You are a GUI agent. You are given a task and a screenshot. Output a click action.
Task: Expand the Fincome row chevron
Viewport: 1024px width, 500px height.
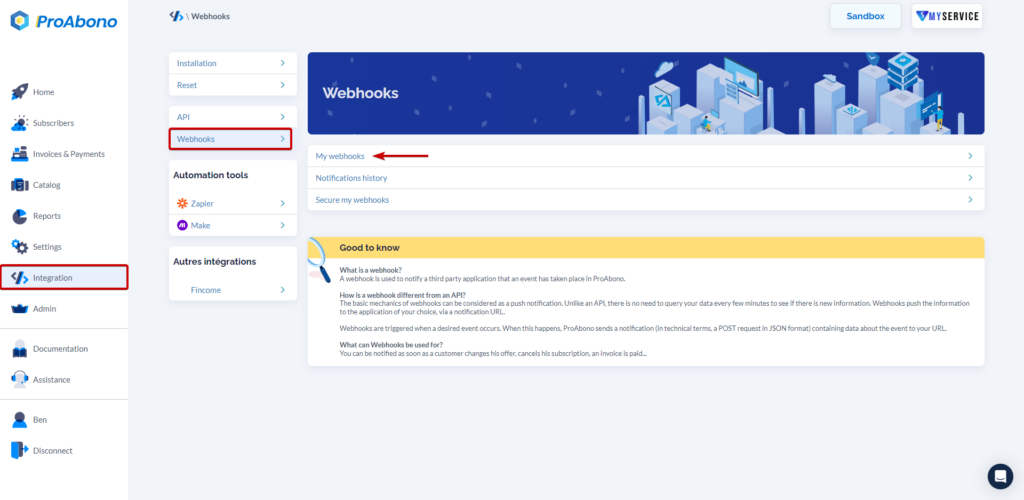[x=283, y=290]
